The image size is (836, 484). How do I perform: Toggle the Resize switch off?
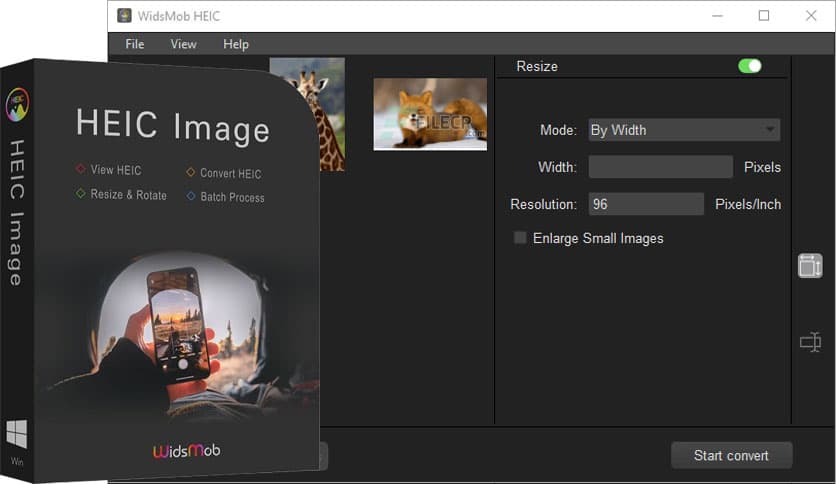(750, 66)
